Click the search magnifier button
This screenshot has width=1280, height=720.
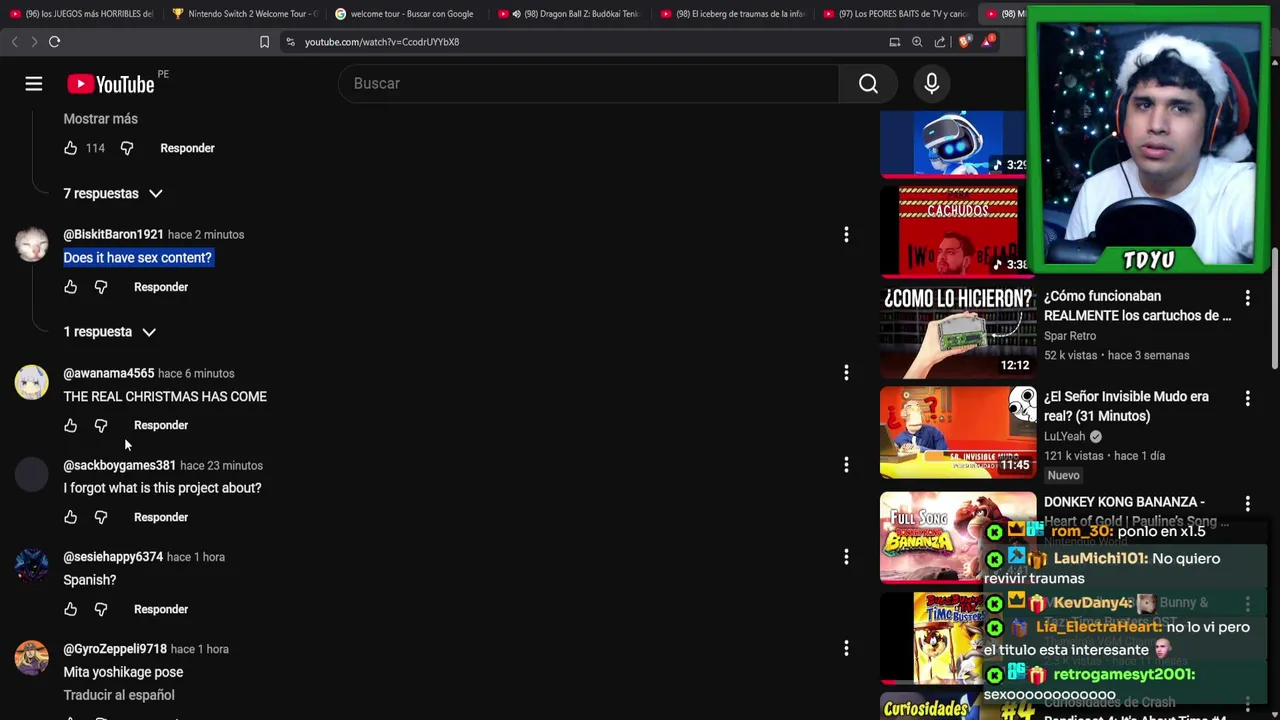click(x=868, y=84)
